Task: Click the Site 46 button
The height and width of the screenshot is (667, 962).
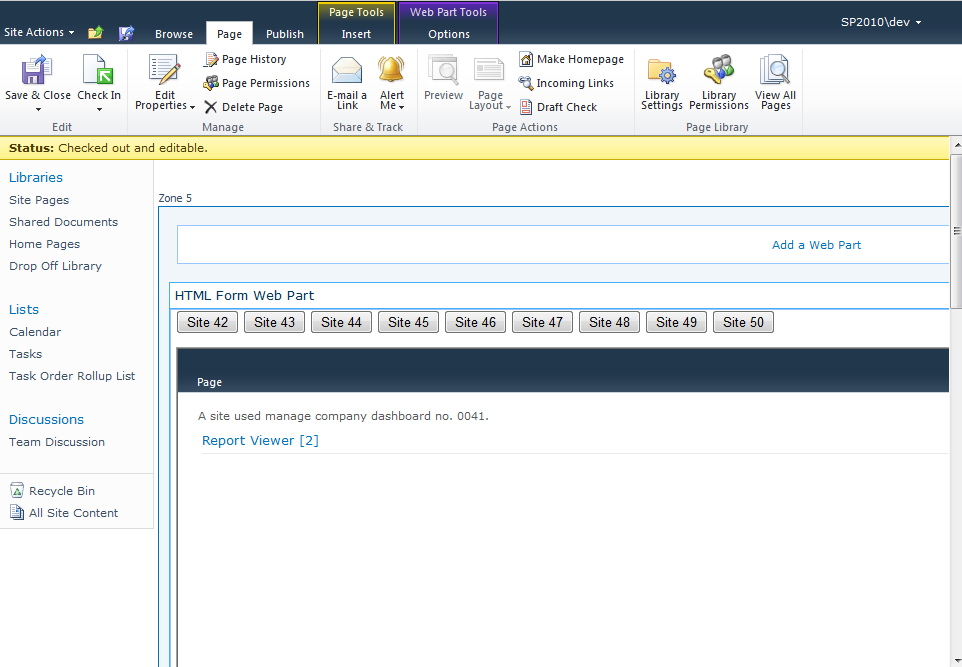Action: coord(475,322)
